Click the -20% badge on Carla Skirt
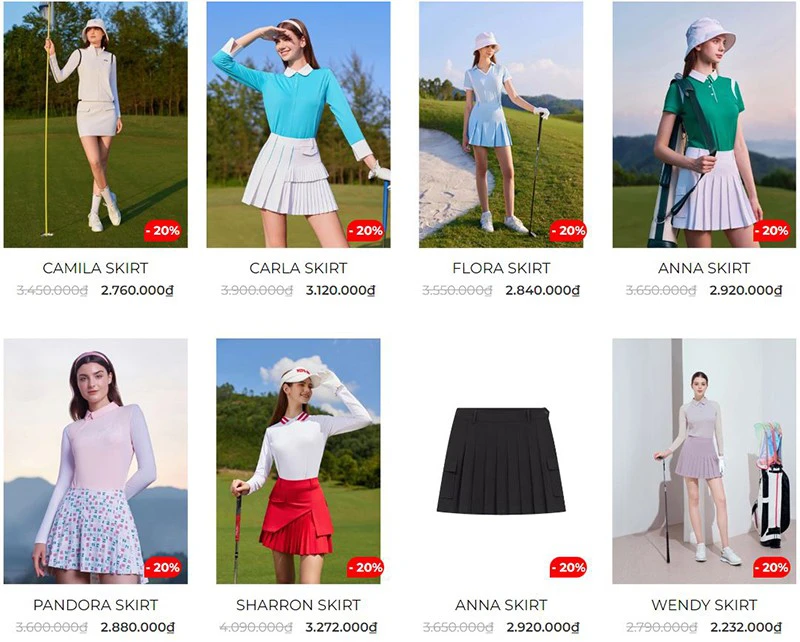 coord(365,231)
